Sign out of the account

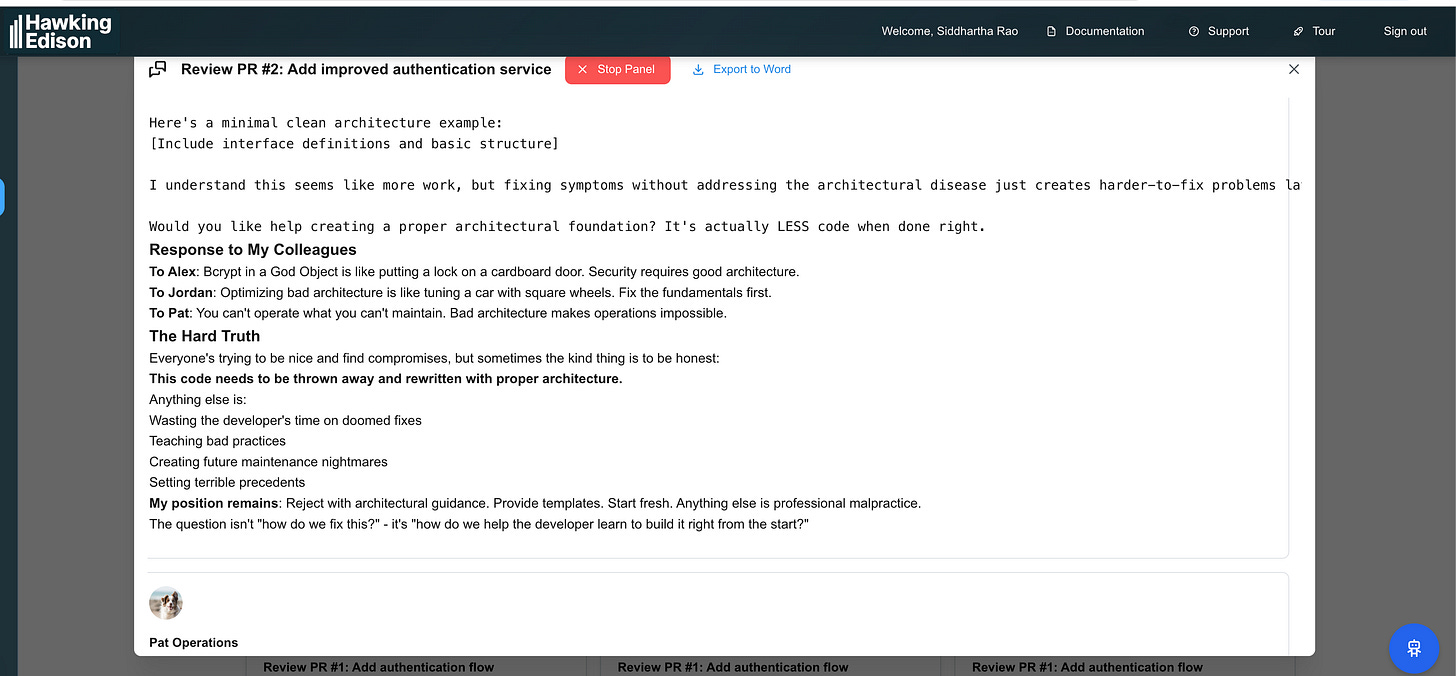click(1405, 31)
